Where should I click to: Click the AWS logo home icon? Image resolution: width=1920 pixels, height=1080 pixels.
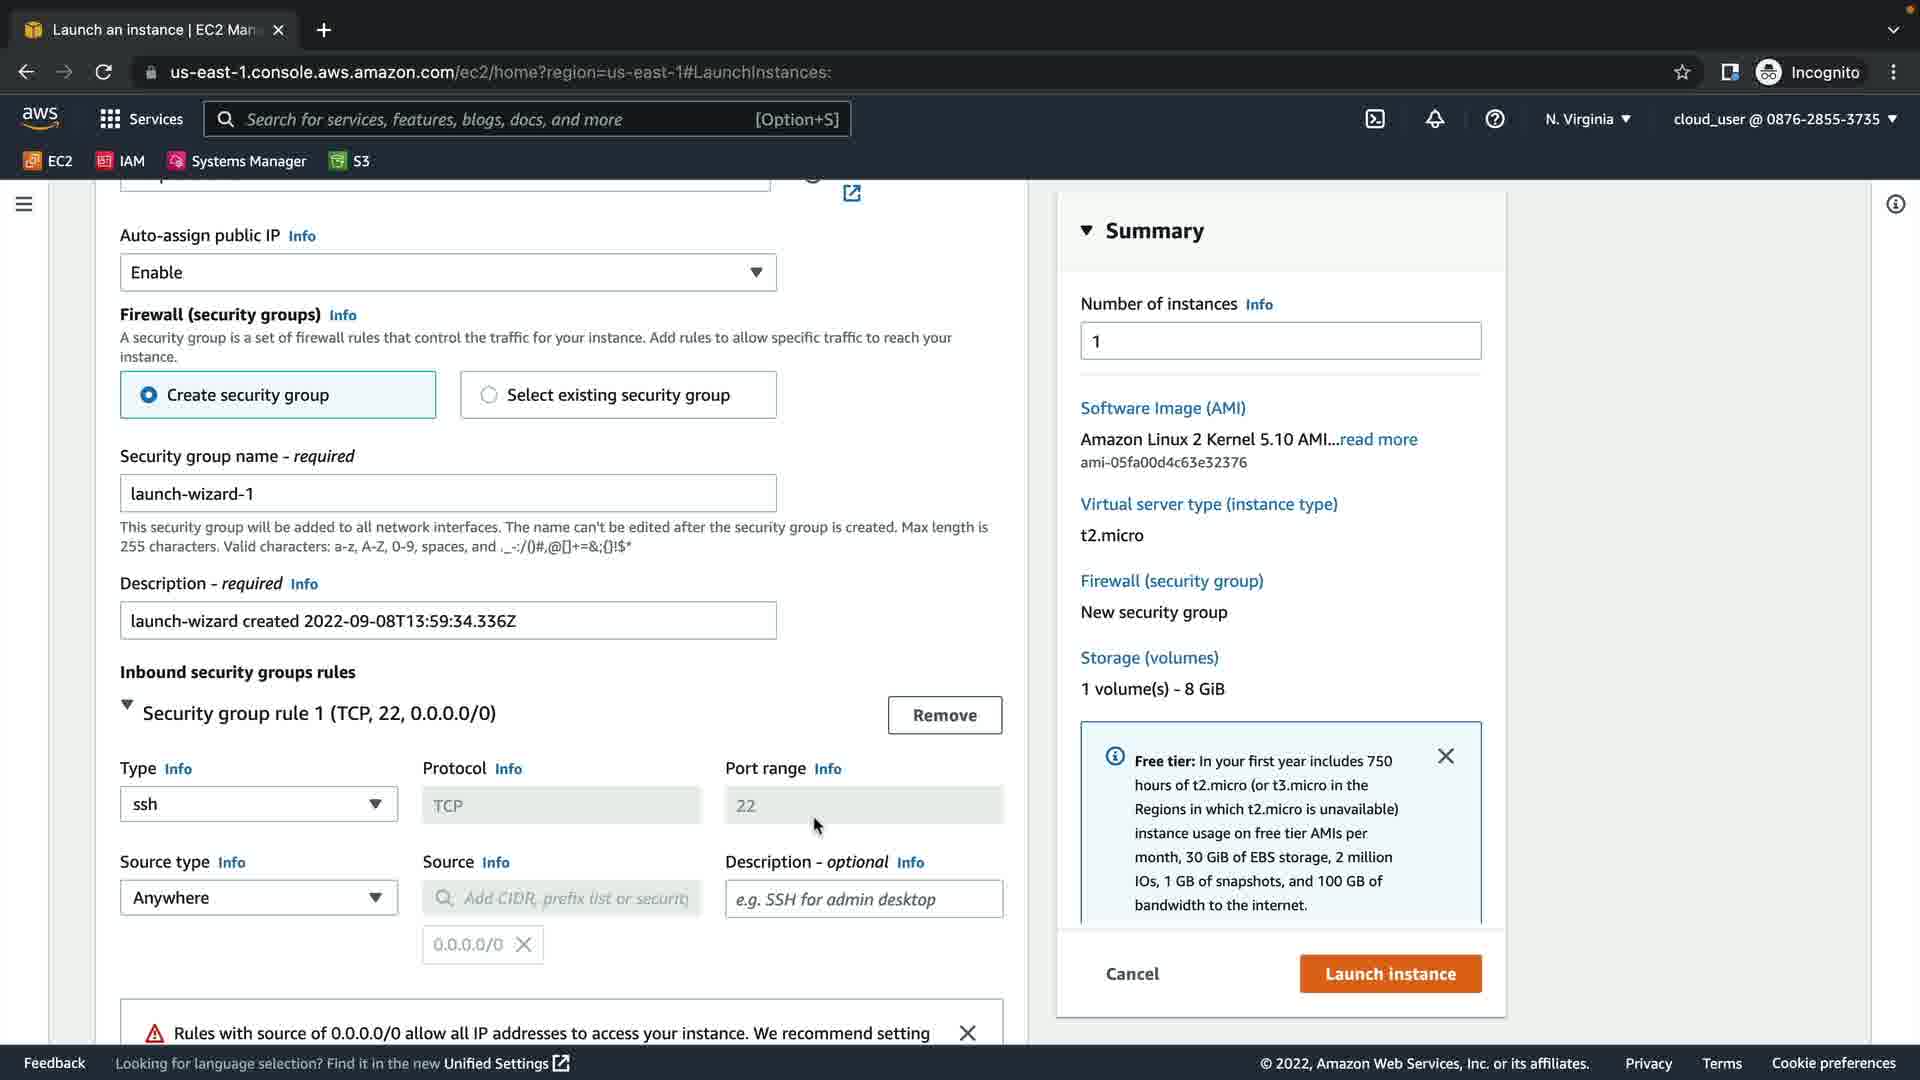pyautogui.click(x=40, y=118)
